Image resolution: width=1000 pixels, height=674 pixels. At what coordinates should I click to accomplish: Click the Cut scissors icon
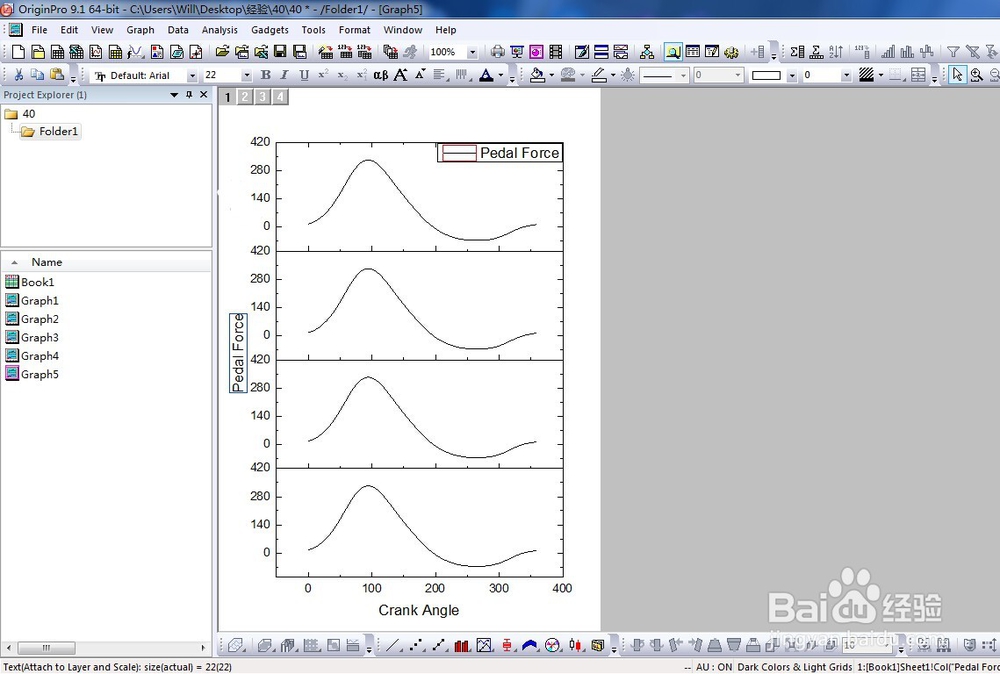coord(18,75)
